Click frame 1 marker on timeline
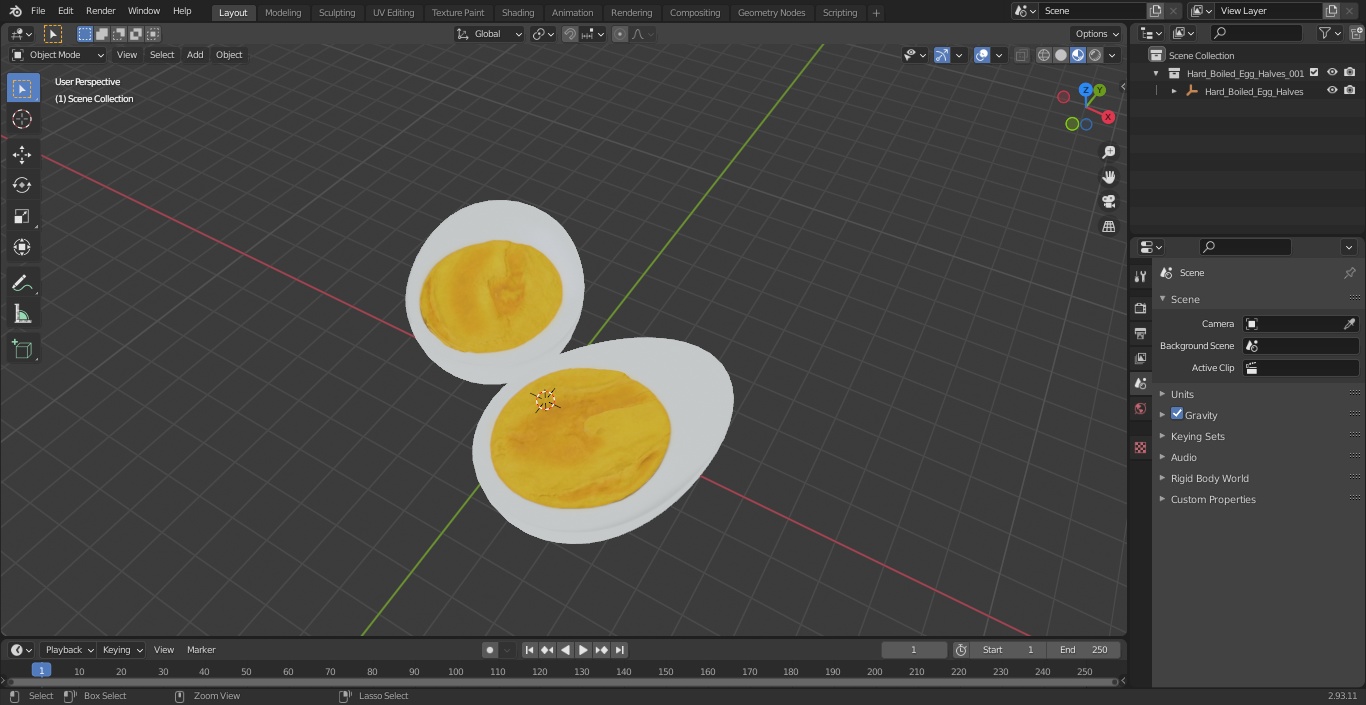1366x705 pixels. click(x=41, y=670)
